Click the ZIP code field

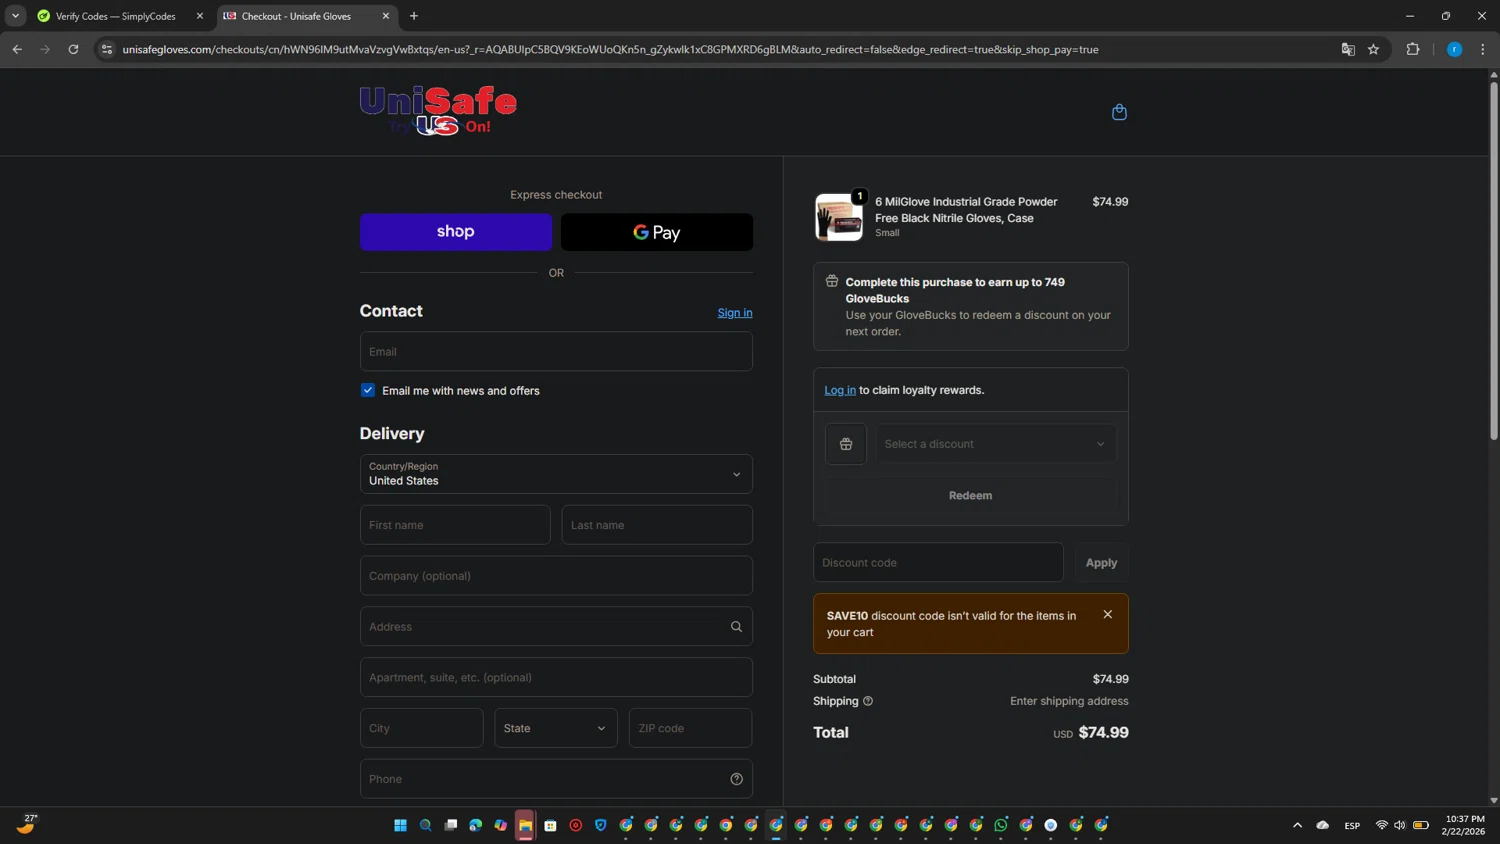click(x=690, y=728)
